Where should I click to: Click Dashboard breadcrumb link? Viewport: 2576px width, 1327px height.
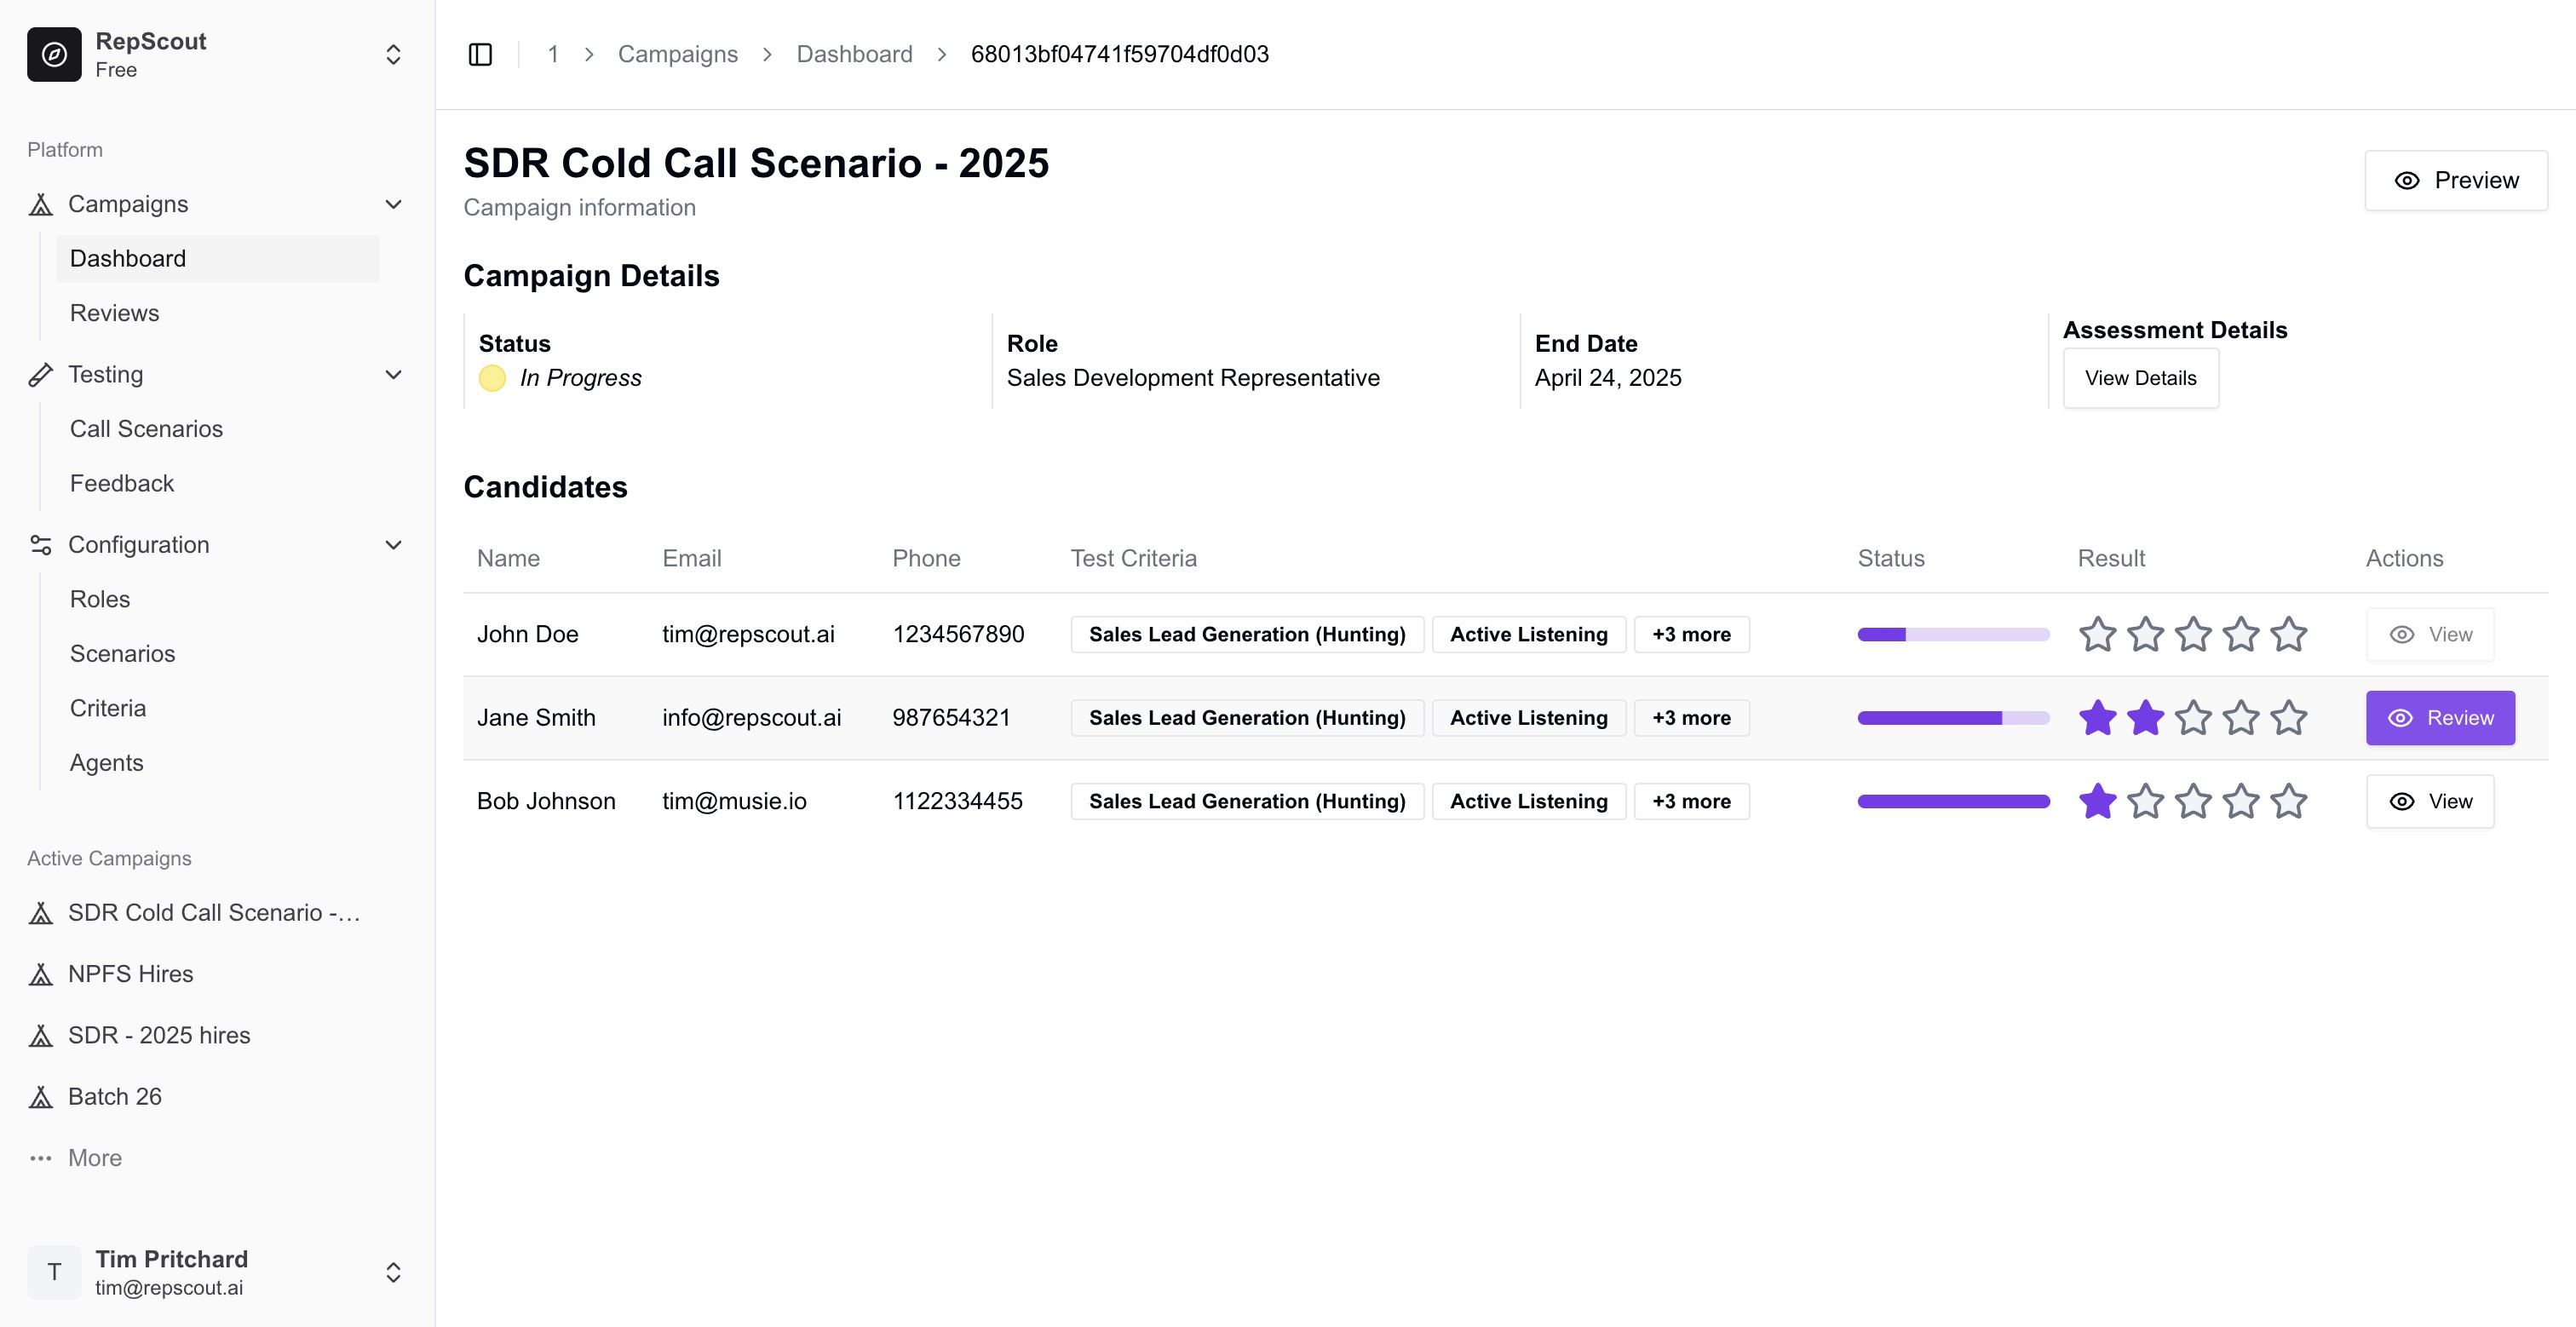coord(855,54)
